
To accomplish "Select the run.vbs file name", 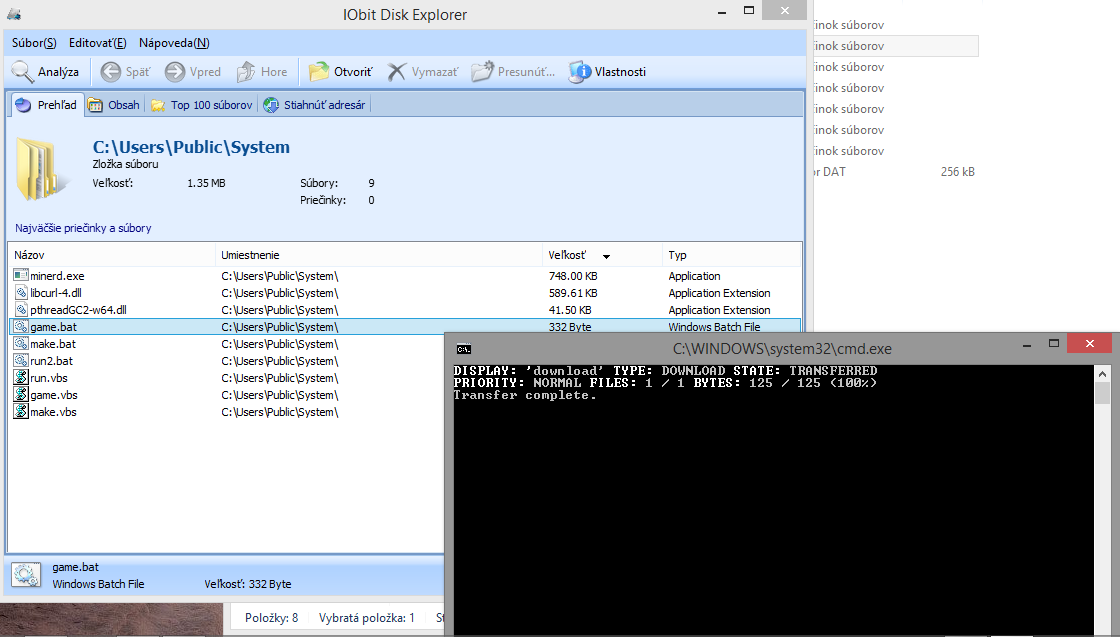I will pyautogui.click(x=49, y=378).
